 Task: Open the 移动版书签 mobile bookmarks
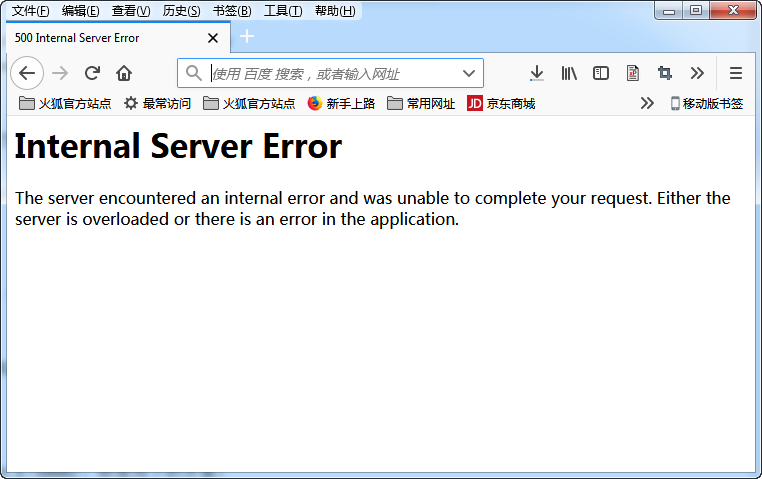point(707,103)
